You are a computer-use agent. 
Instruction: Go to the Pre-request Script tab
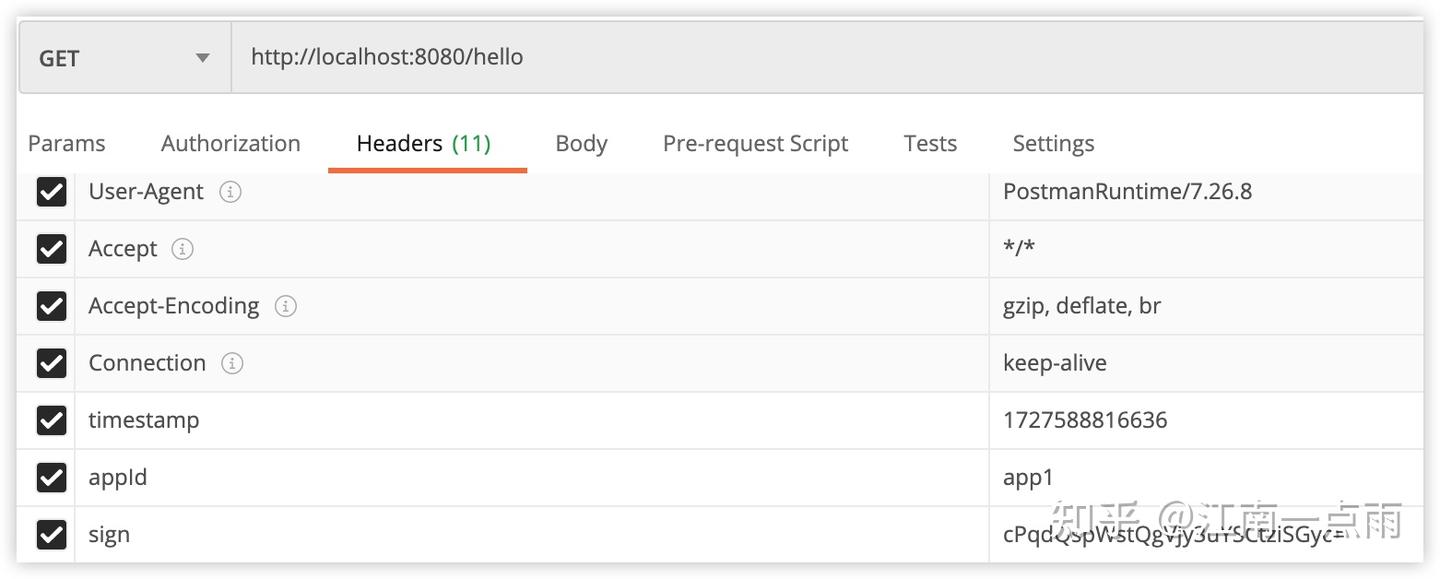click(x=755, y=143)
